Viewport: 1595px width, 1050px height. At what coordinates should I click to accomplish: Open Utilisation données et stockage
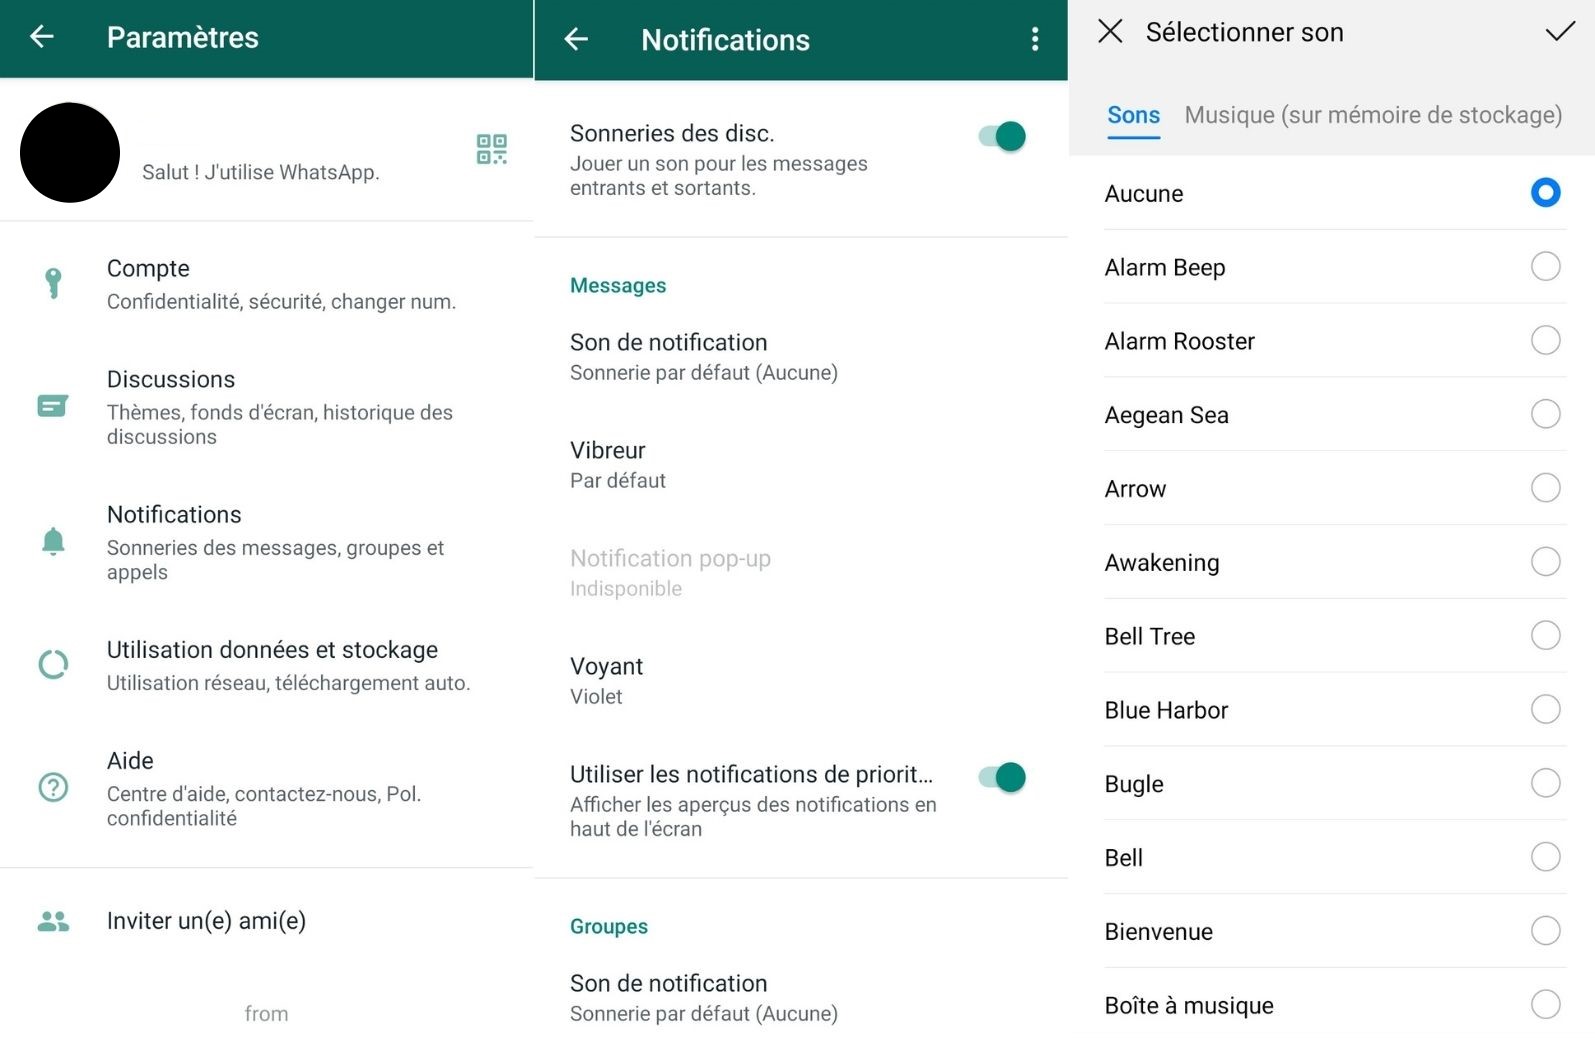point(266,665)
